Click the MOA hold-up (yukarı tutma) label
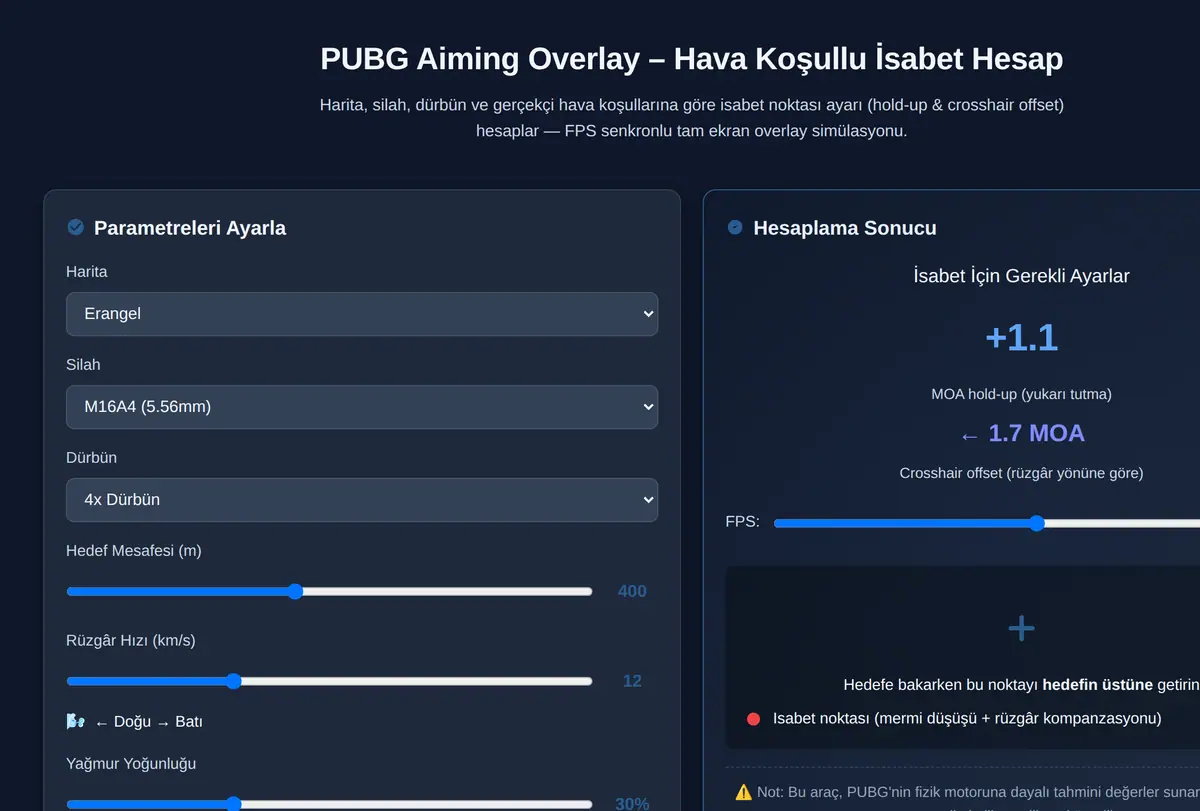The height and width of the screenshot is (811, 1200). [1021, 394]
